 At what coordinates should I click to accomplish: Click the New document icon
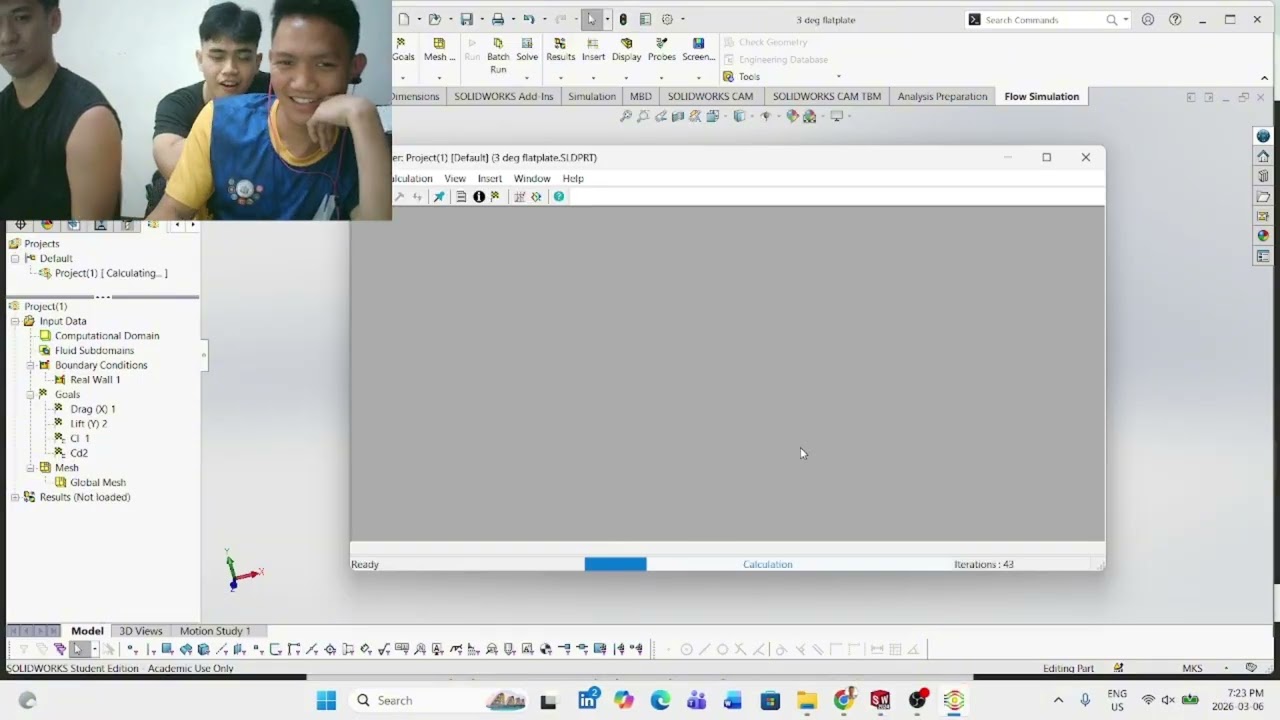(403, 19)
